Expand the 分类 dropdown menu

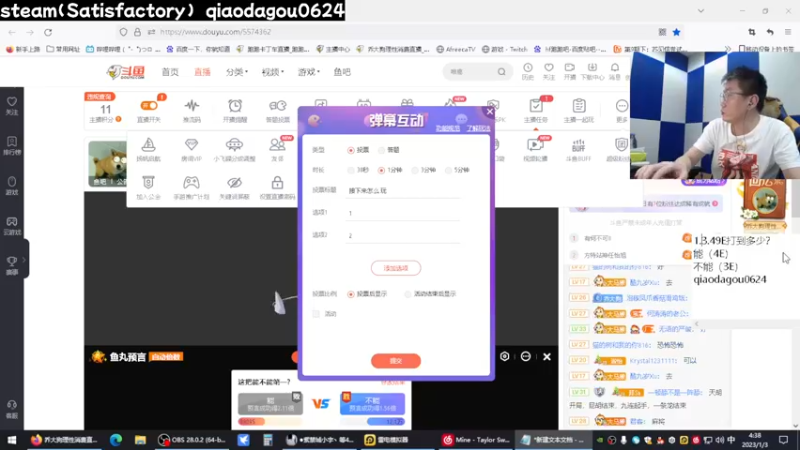[237, 72]
